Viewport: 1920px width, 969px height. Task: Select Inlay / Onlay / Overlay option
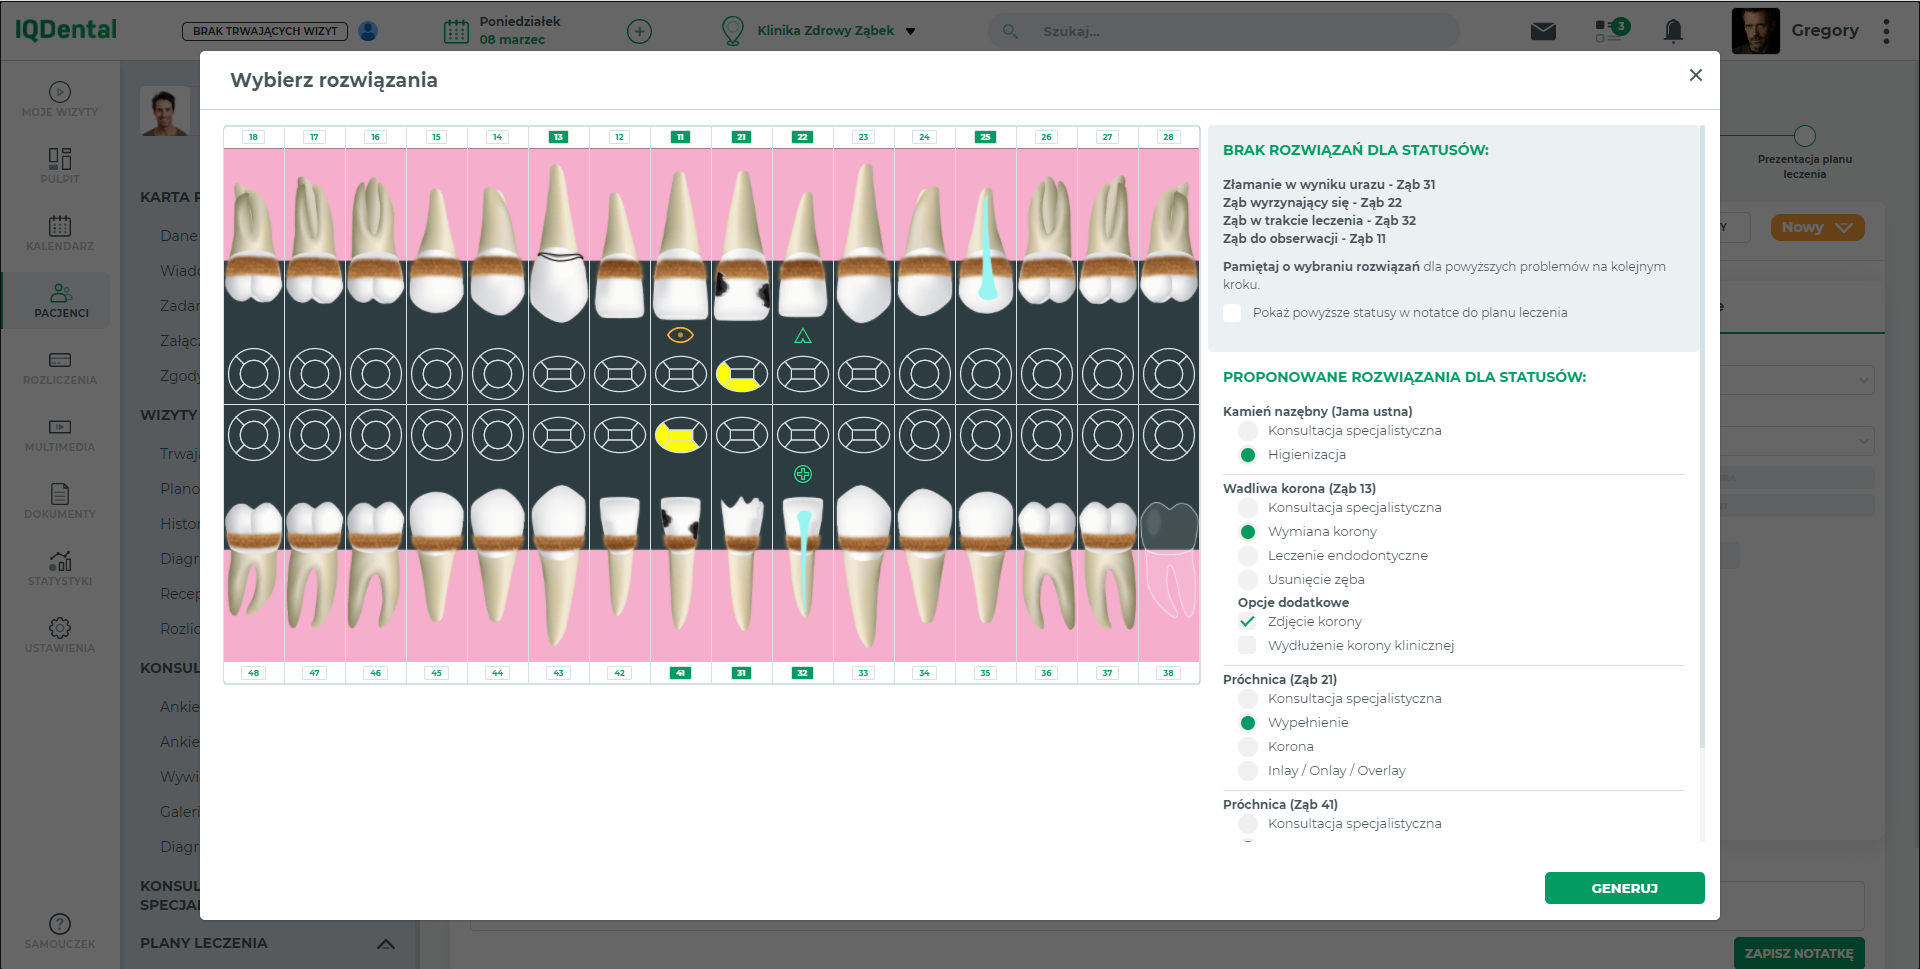(x=1248, y=771)
